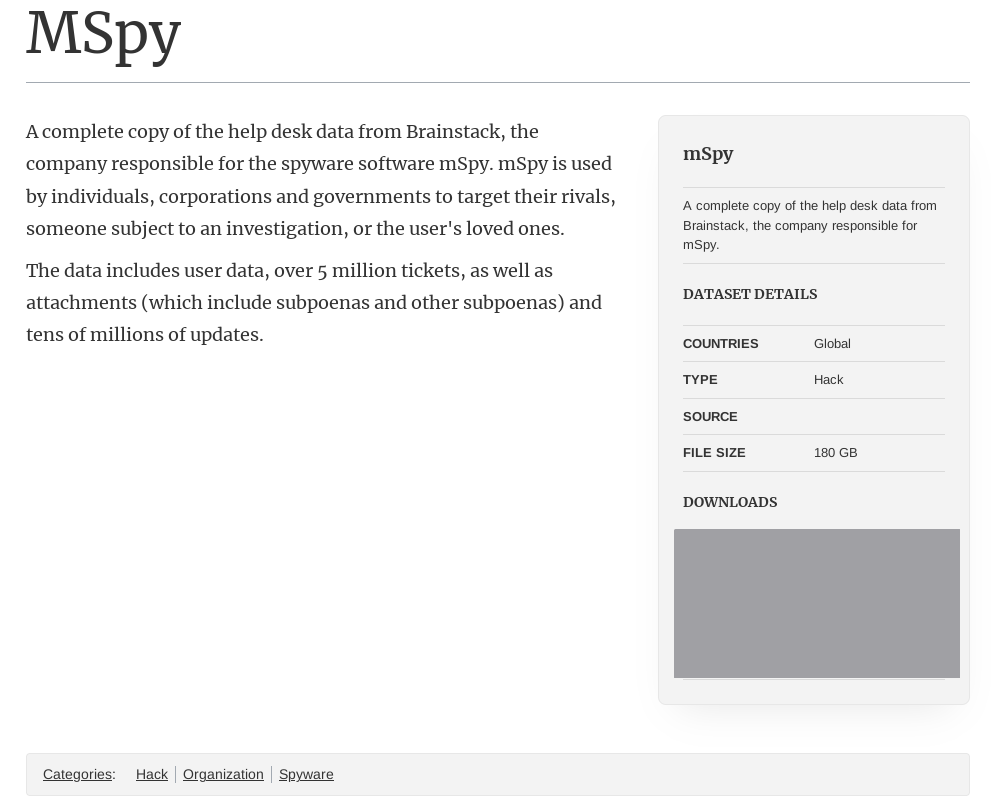Click the Hack type value in infobox
This screenshot has height=805, width=991.
(x=829, y=380)
